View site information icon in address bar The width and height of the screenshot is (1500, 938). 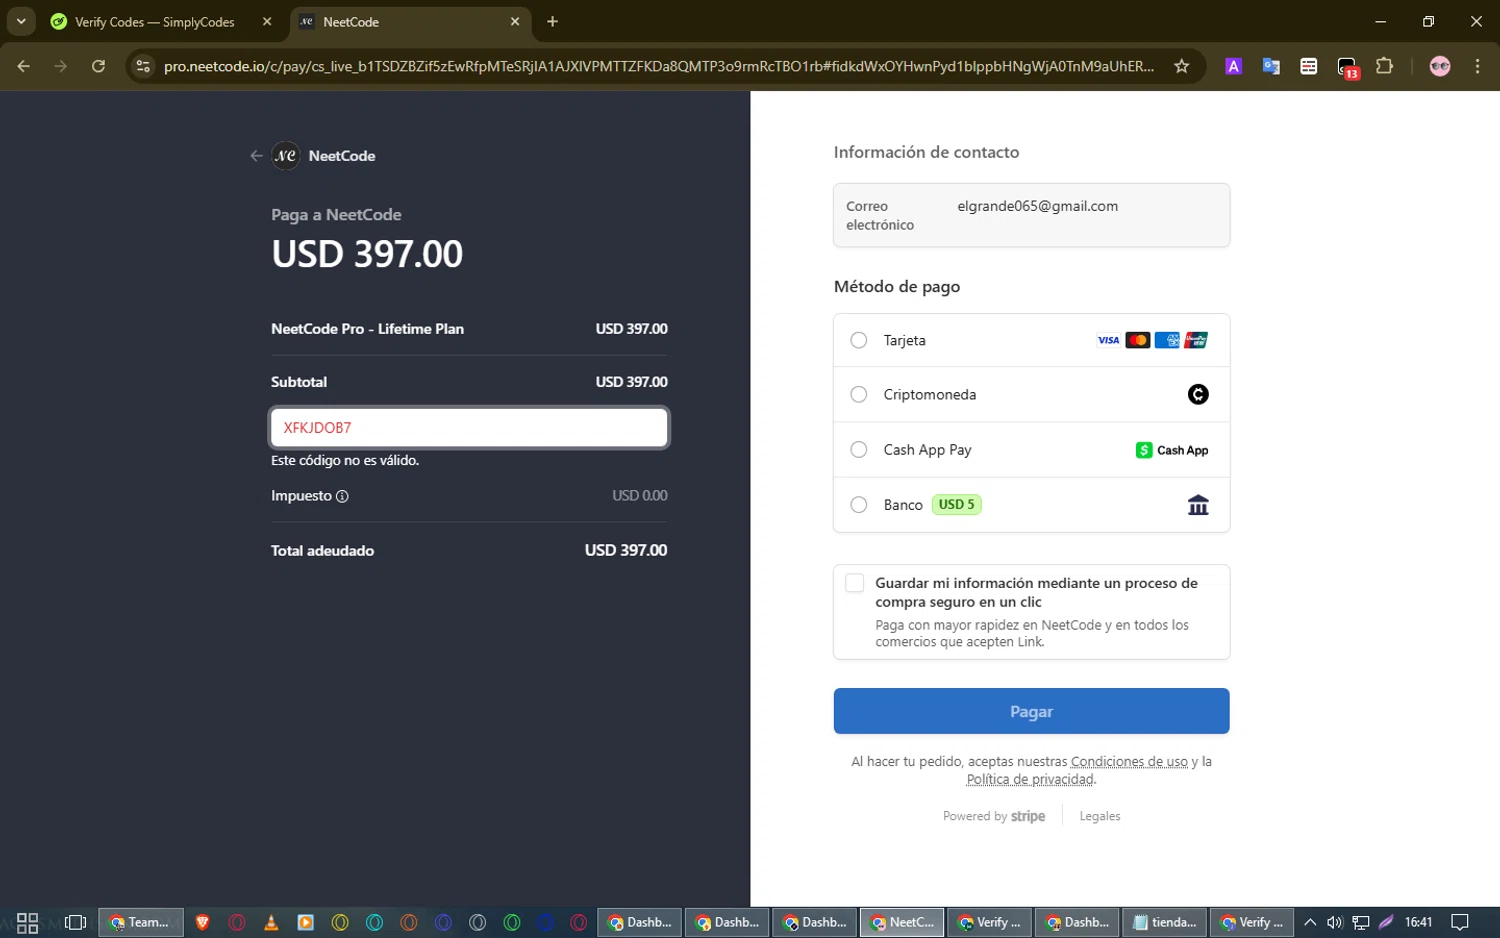pyautogui.click(x=143, y=66)
